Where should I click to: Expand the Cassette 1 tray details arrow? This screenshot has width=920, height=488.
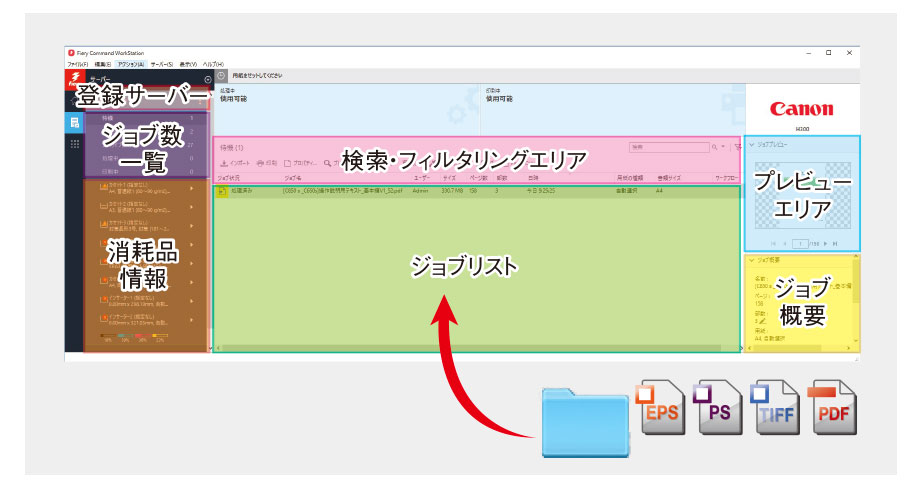pos(191,187)
